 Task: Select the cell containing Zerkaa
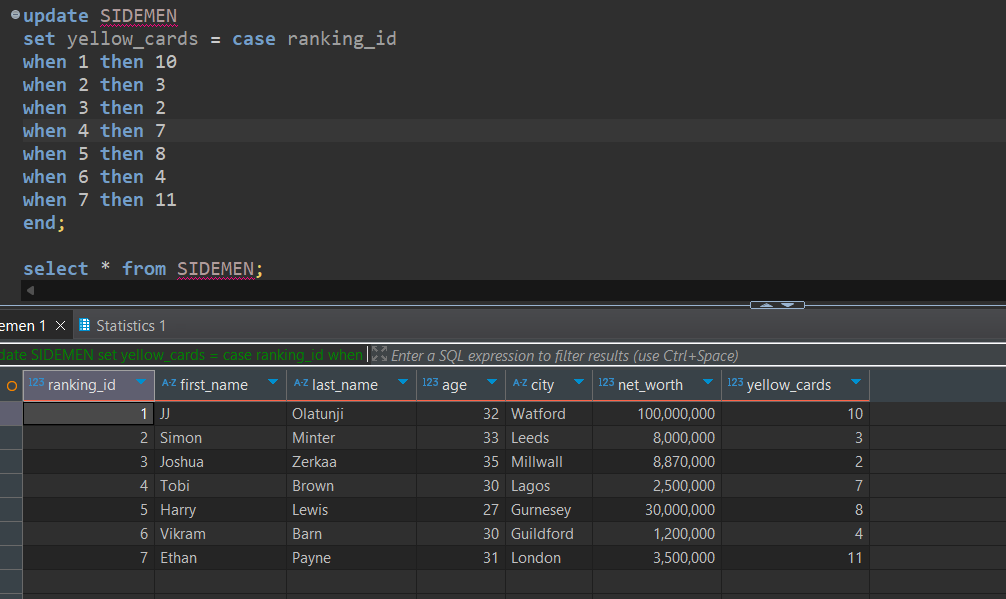pyautogui.click(x=352, y=462)
